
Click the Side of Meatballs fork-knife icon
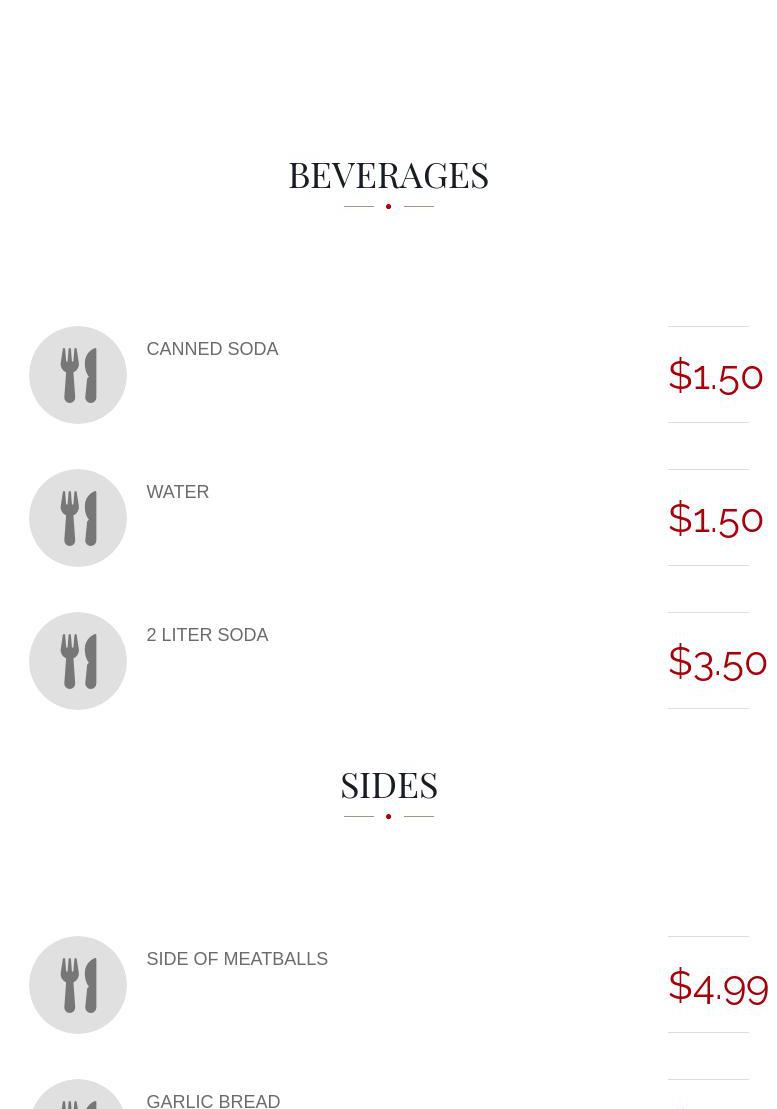point(78,985)
